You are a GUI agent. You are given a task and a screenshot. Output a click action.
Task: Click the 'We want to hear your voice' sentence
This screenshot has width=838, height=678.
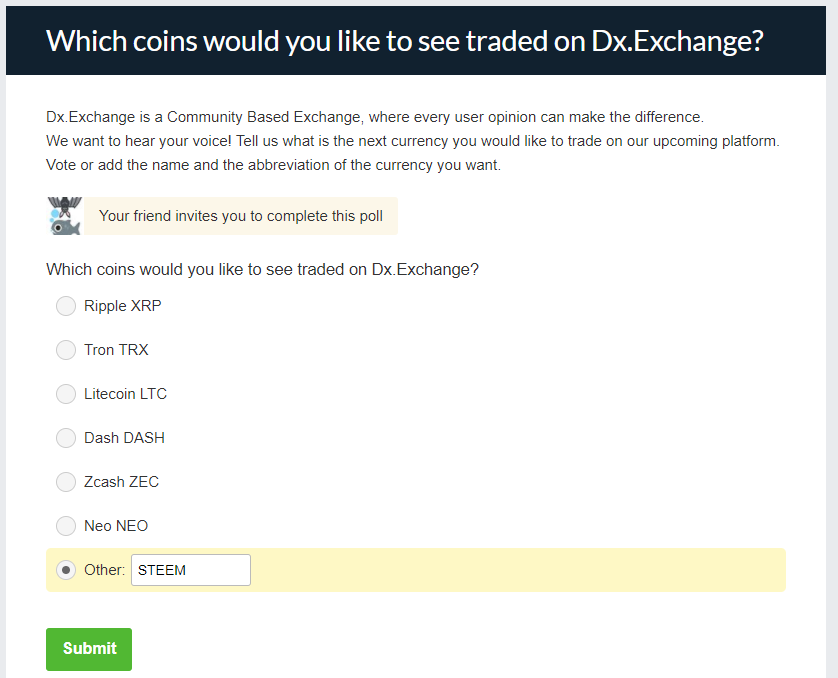point(412,141)
